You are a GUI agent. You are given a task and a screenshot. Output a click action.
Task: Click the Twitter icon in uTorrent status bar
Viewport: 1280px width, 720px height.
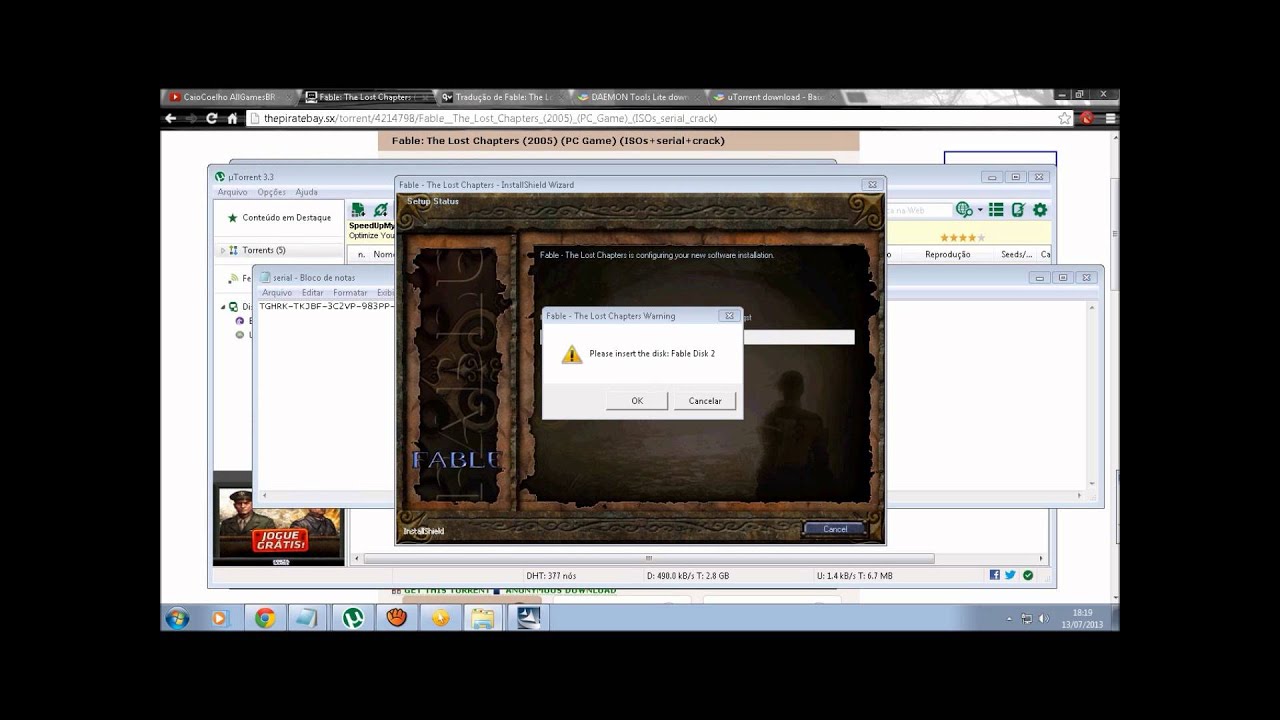pyautogui.click(x=1010, y=575)
